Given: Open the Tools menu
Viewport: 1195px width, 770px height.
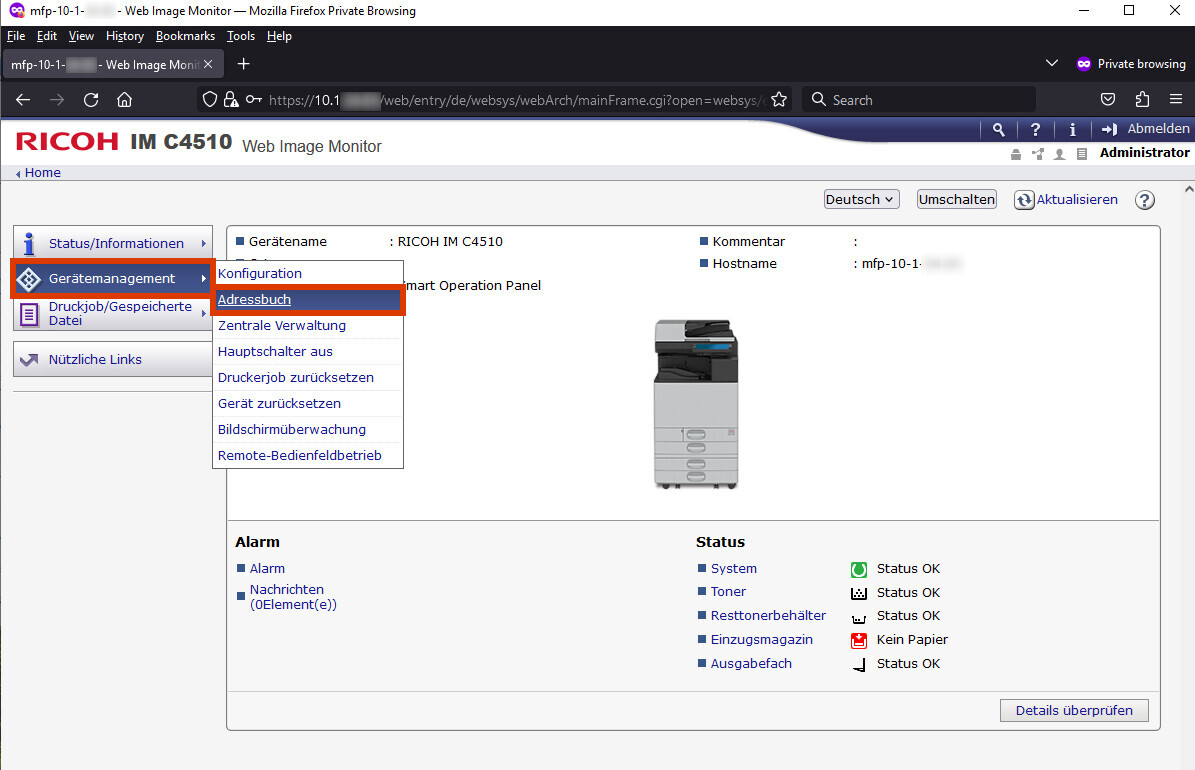Looking at the screenshot, I should pos(241,36).
